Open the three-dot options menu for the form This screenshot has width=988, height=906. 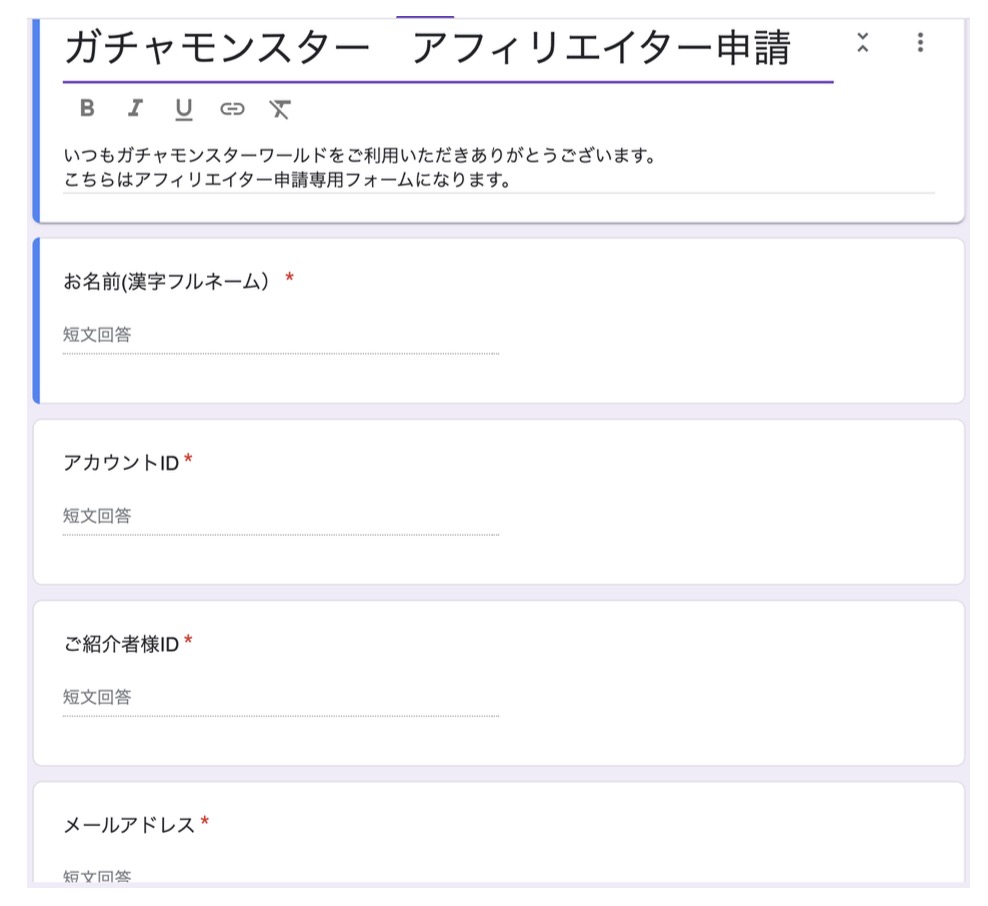919,44
